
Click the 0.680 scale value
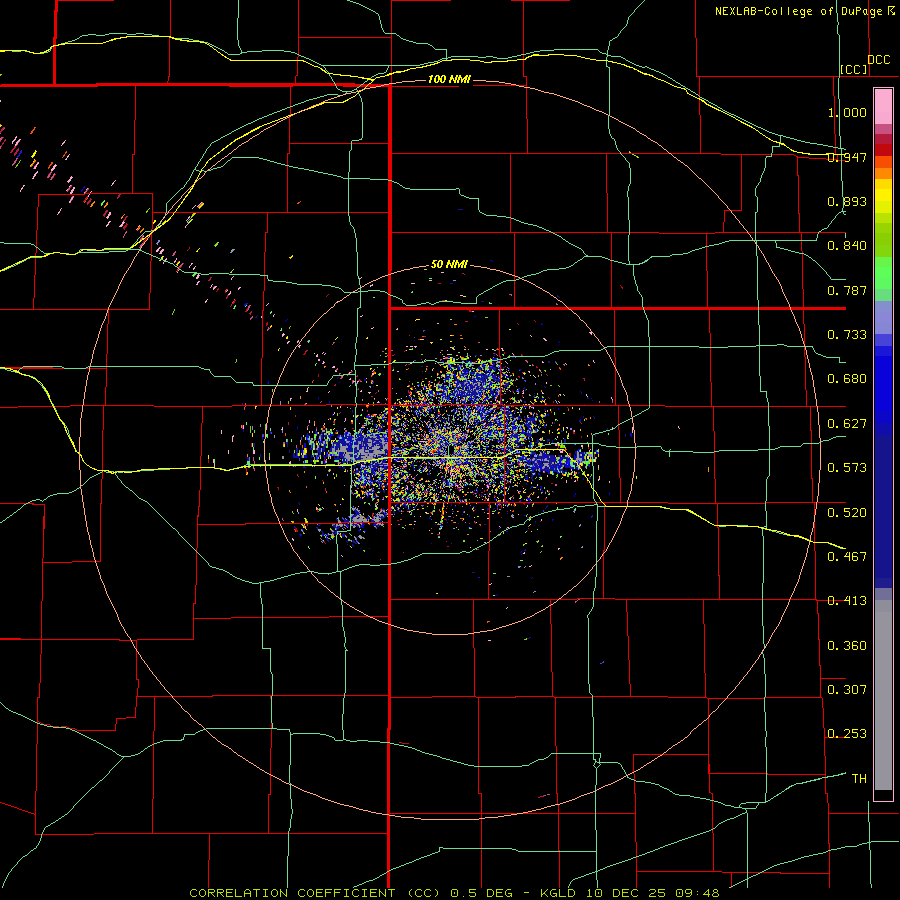click(x=847, y=379)
